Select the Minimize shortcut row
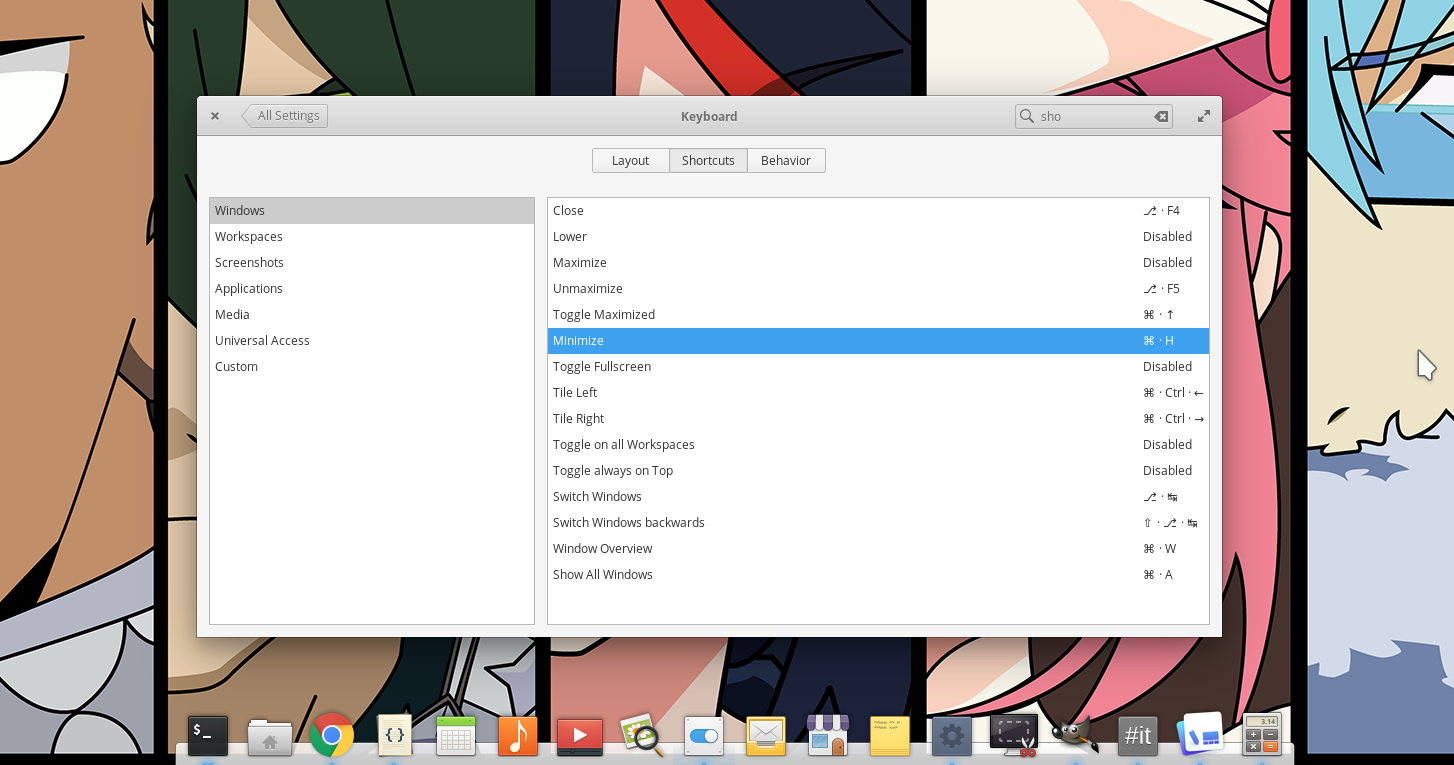 coord(878,340)
